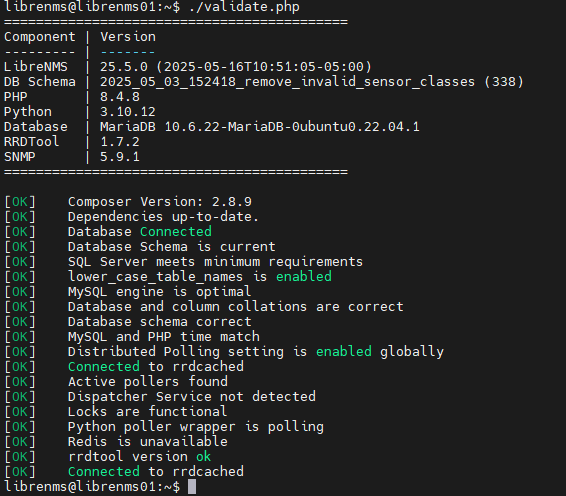This screenshot has width=566, height=496.
Task: Click the Python version 3.10.12
Action: pos(128,112)
